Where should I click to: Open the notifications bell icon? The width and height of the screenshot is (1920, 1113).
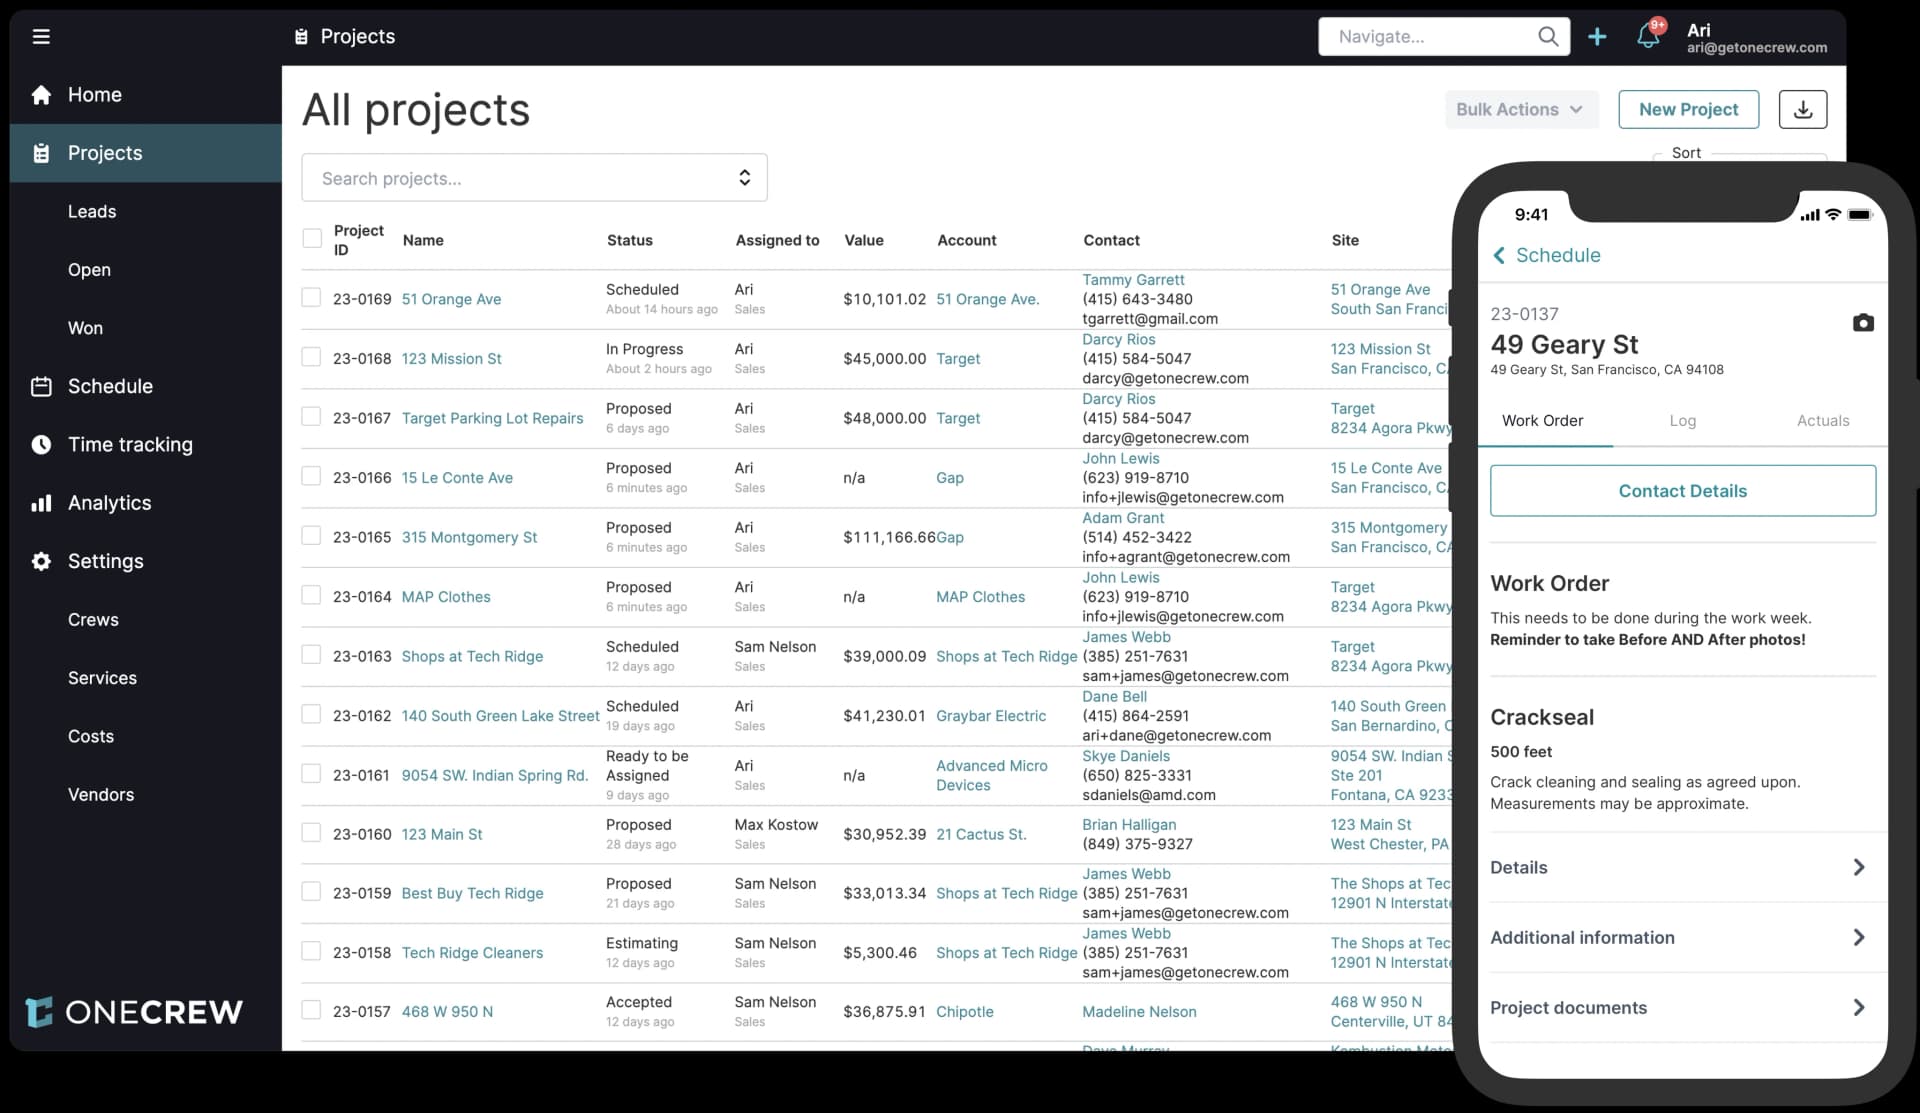click(x=1647, y=37)
